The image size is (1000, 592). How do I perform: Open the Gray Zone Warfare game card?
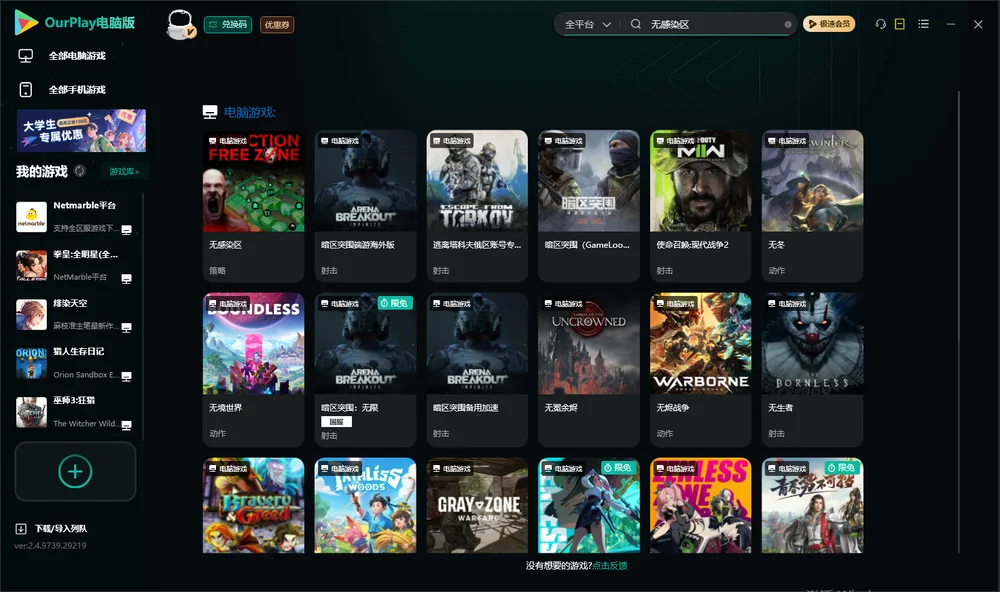pos(477,505)
